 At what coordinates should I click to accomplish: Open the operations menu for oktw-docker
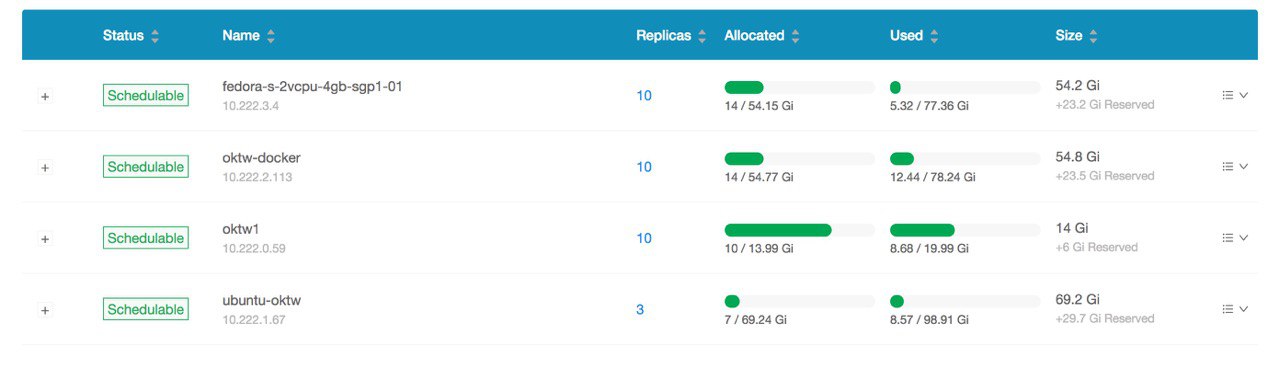pos(1235,167)
